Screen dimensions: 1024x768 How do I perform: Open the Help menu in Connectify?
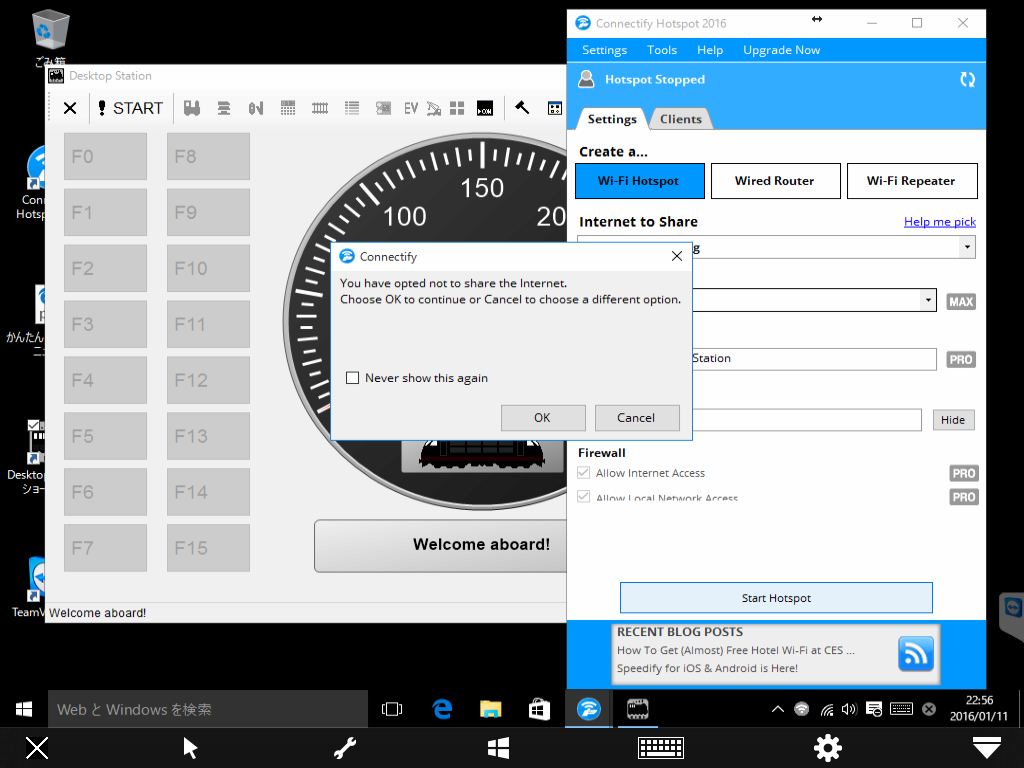[710, 50]
